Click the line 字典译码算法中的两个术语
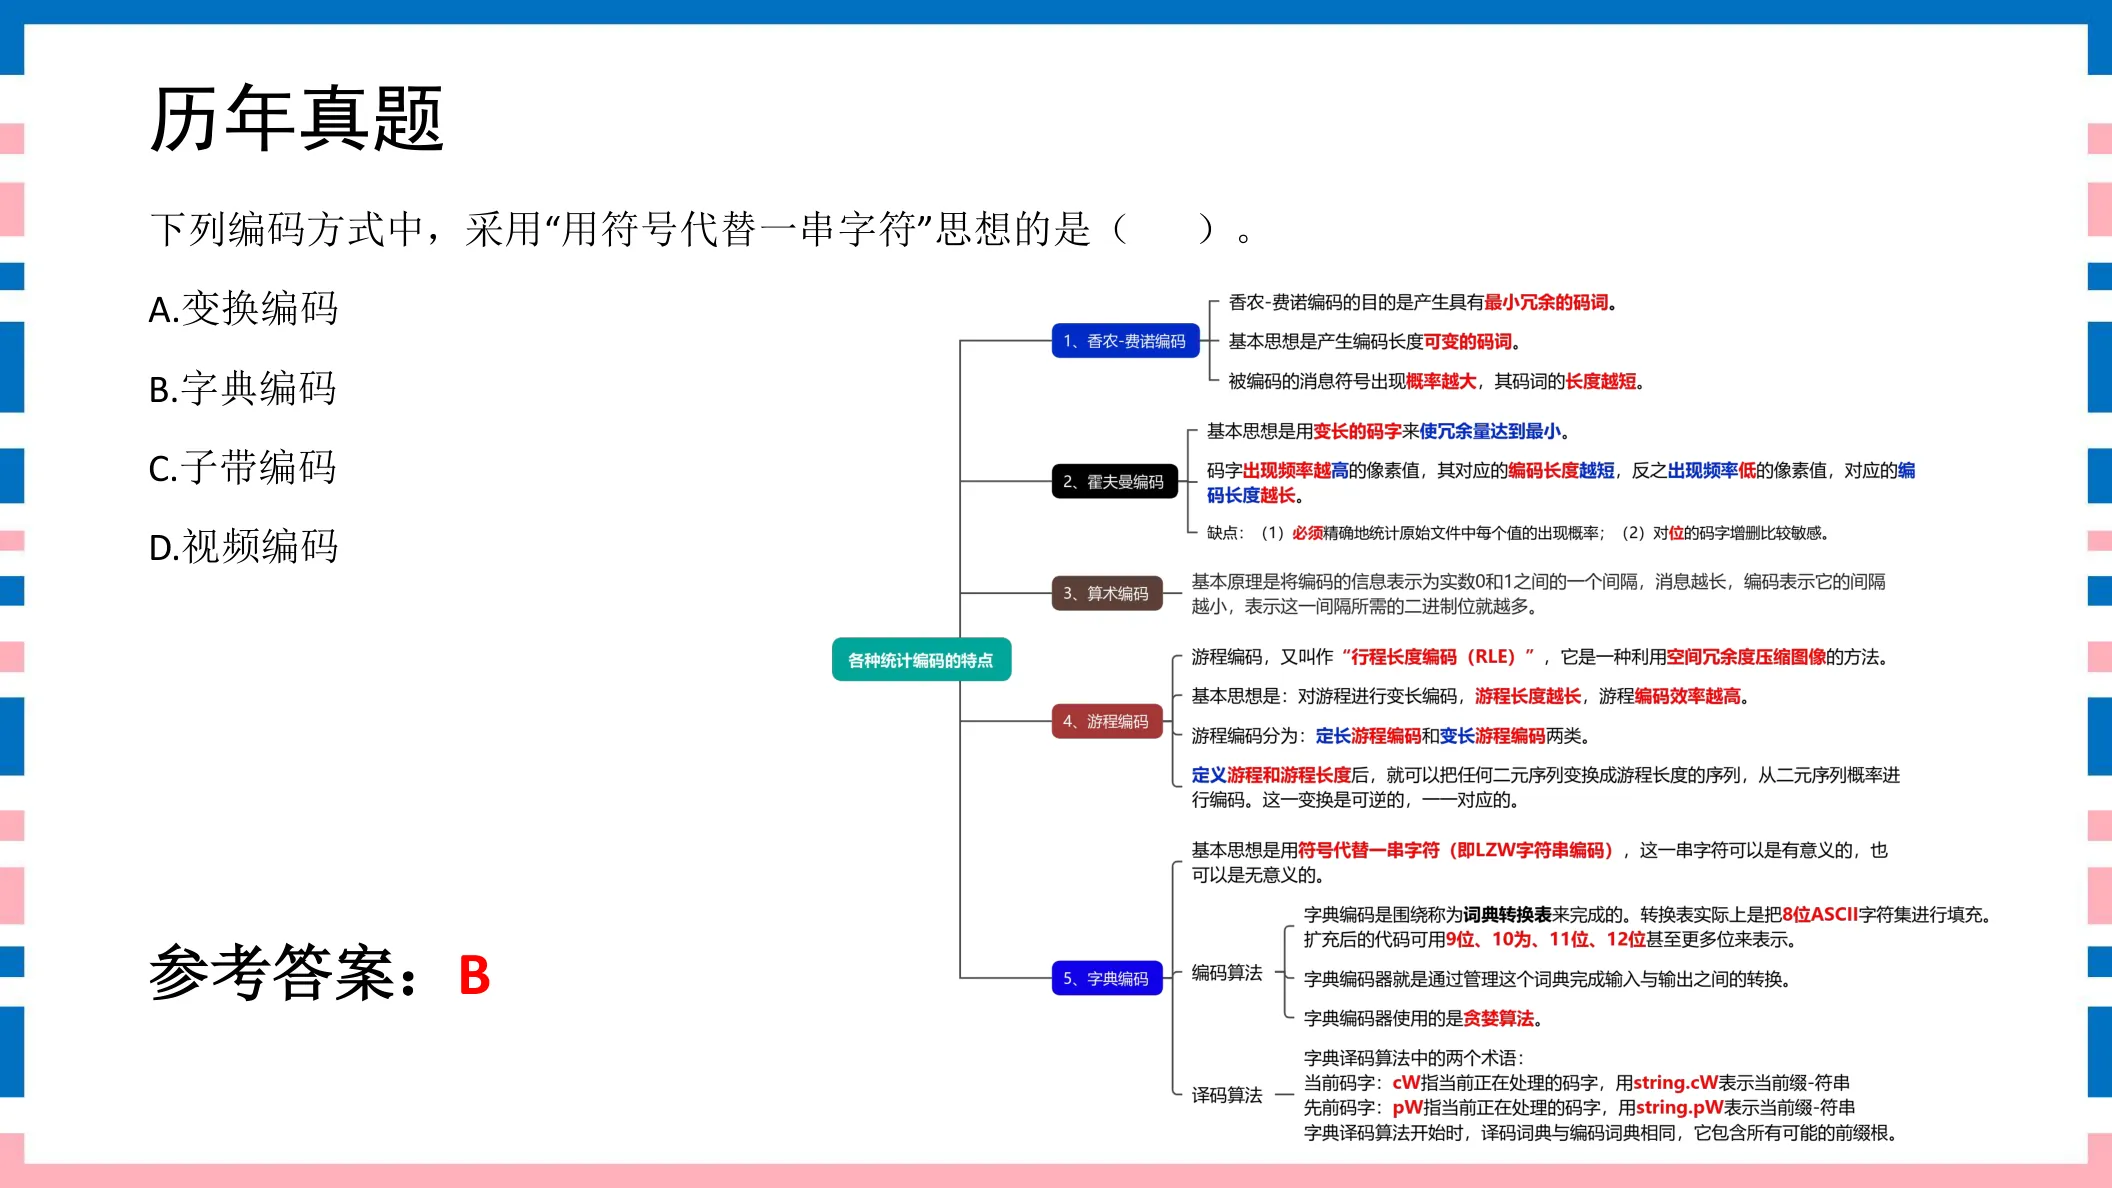This screenshot has width=2112, height=1188. [x=1414, y=1058]
